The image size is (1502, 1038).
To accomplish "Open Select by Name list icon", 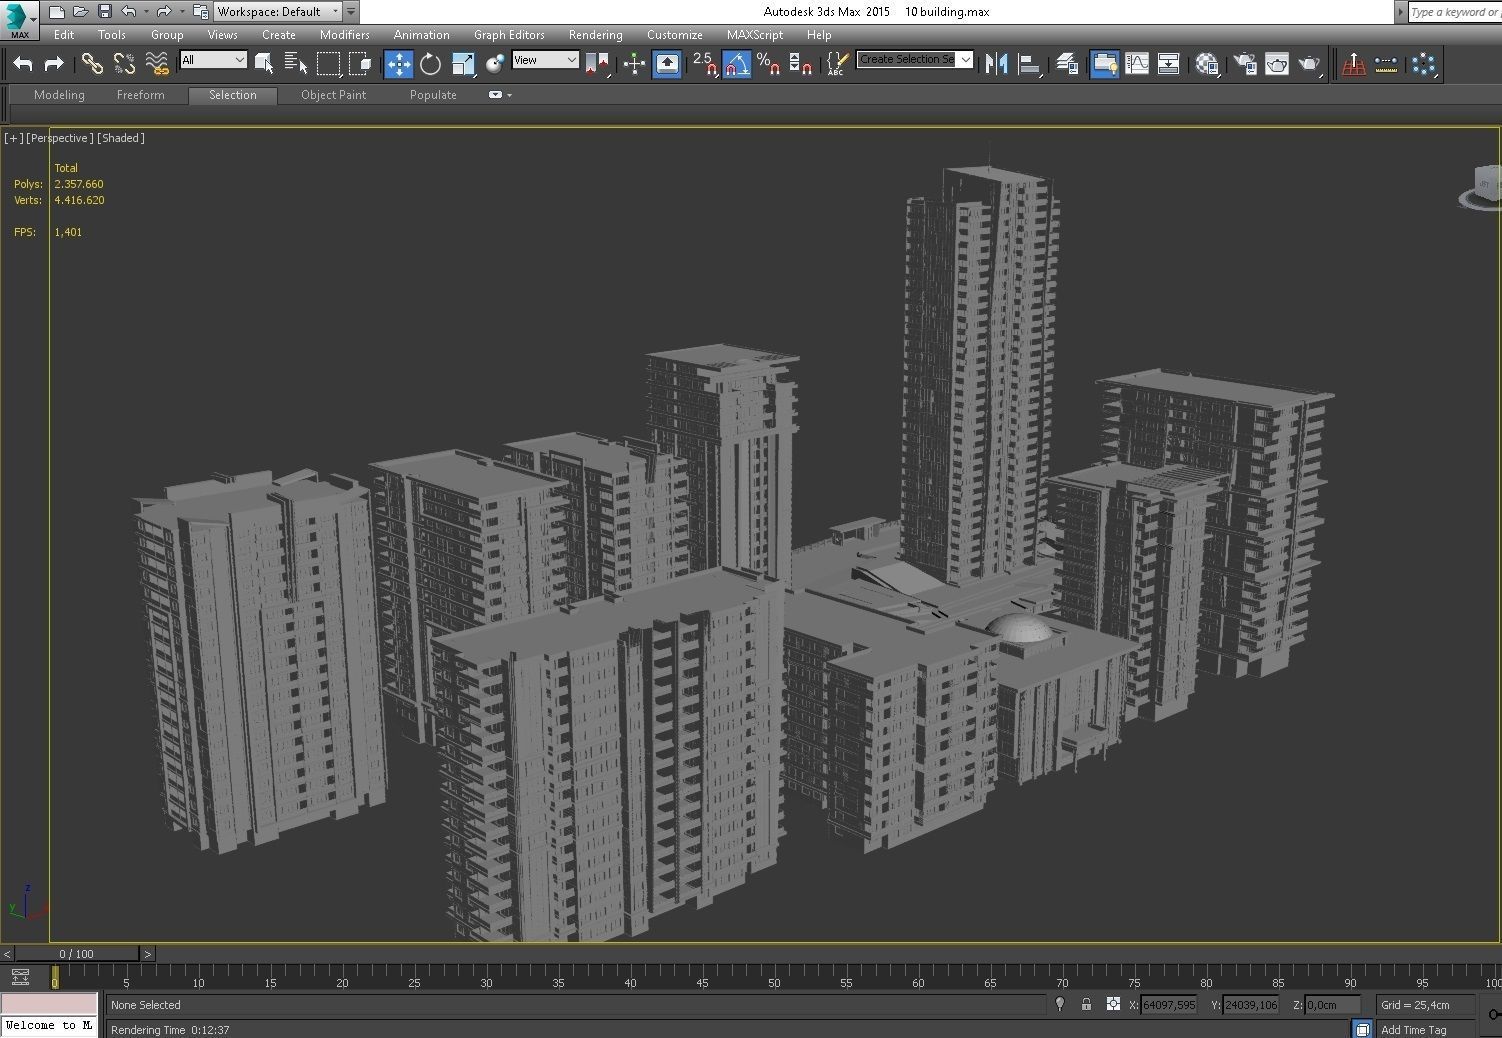I will [296, 64].
